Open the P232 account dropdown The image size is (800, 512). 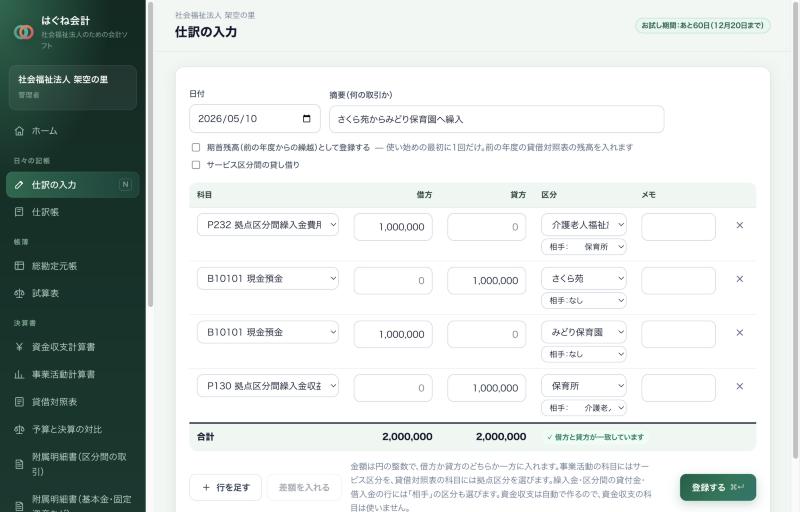[268, 225]
